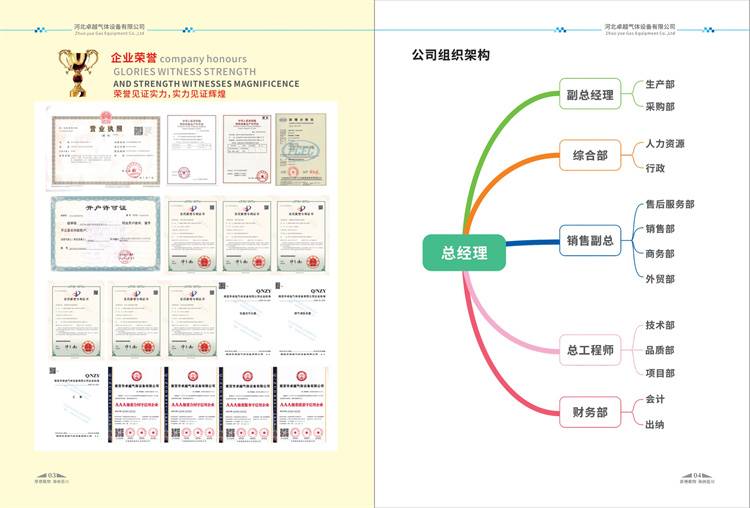750x508 pixels.
Task: Select the orange 综合部 node
Action: (589, 156)
